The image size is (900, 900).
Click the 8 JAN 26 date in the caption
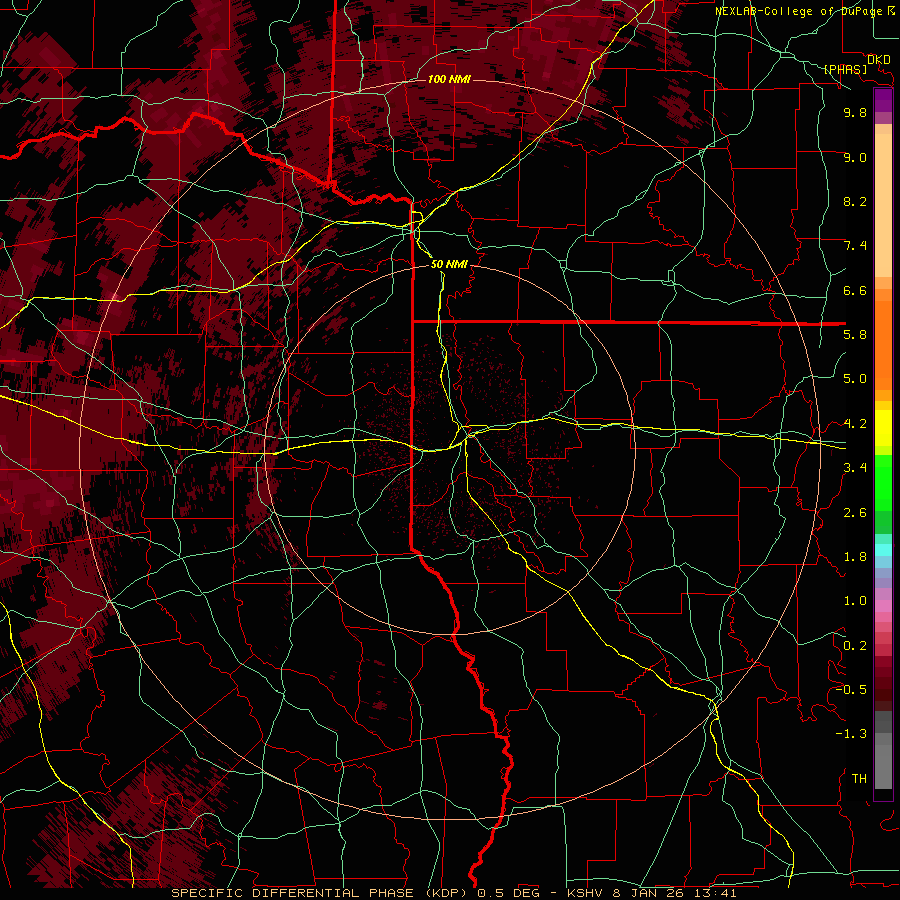click(x=651, y=893)
